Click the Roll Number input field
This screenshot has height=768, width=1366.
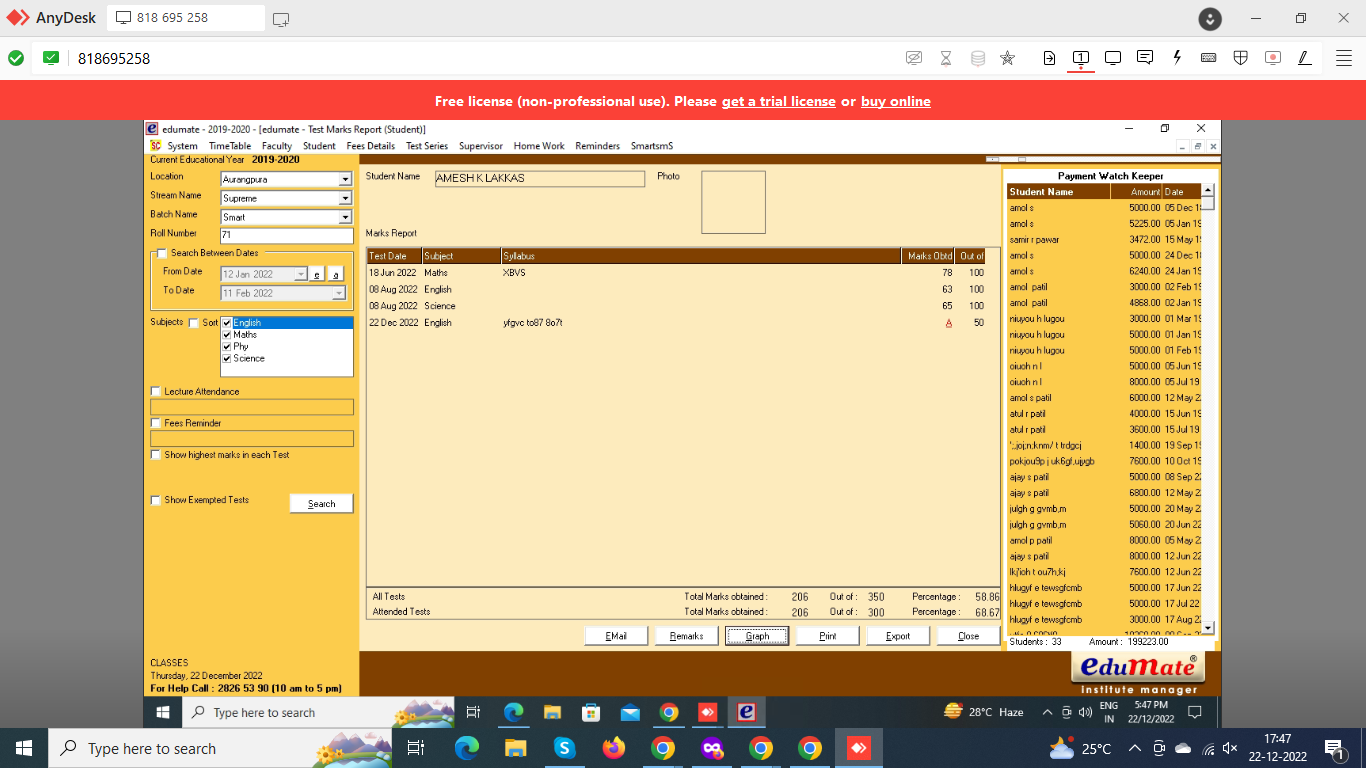(x=286, y=236)
